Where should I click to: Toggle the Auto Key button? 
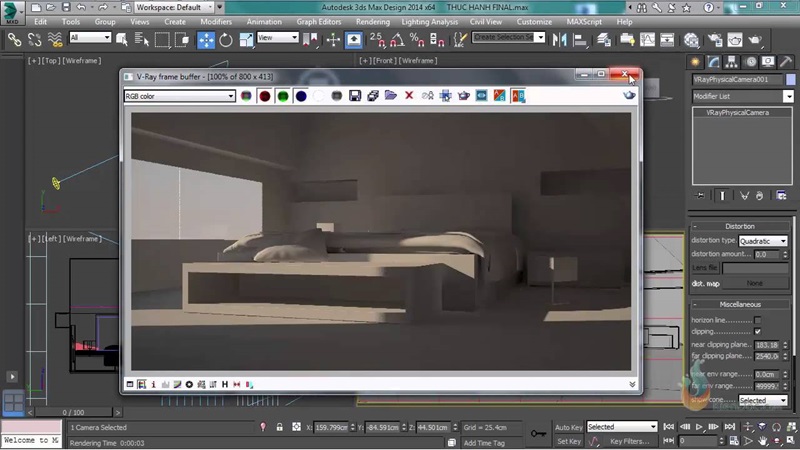[568, 427]
